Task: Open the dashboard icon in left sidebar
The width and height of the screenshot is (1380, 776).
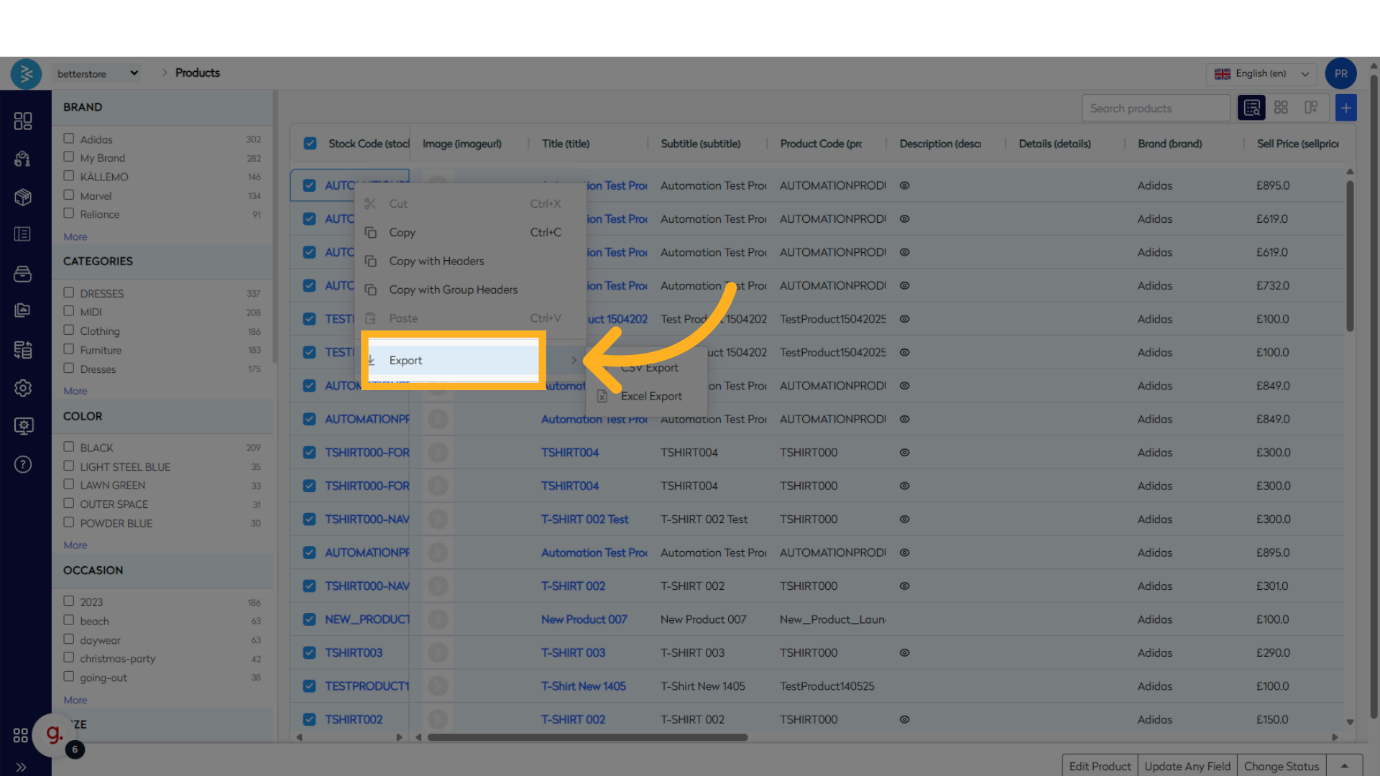Action: point(22,121)
